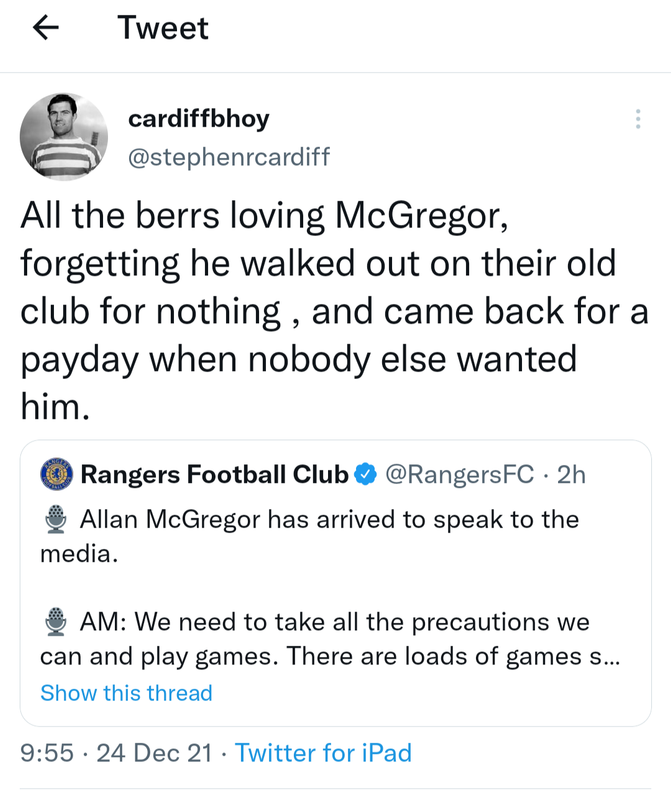Screen dimensions: 671x800
Task: Click the microphone emoji before AM:
Action: [x=57, y=623]
